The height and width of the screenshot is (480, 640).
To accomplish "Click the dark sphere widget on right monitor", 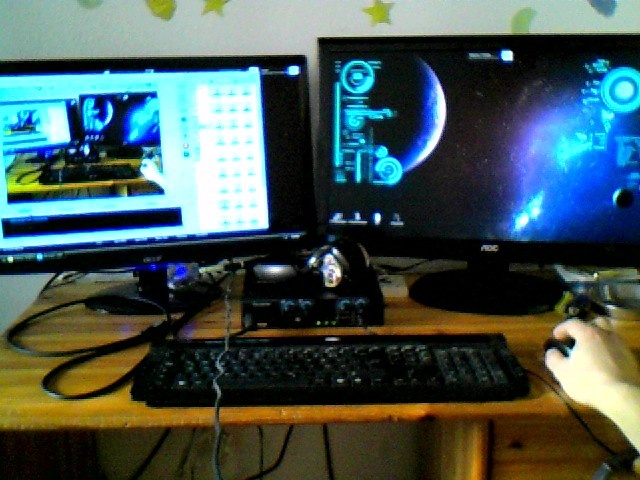I will (623, 198).
